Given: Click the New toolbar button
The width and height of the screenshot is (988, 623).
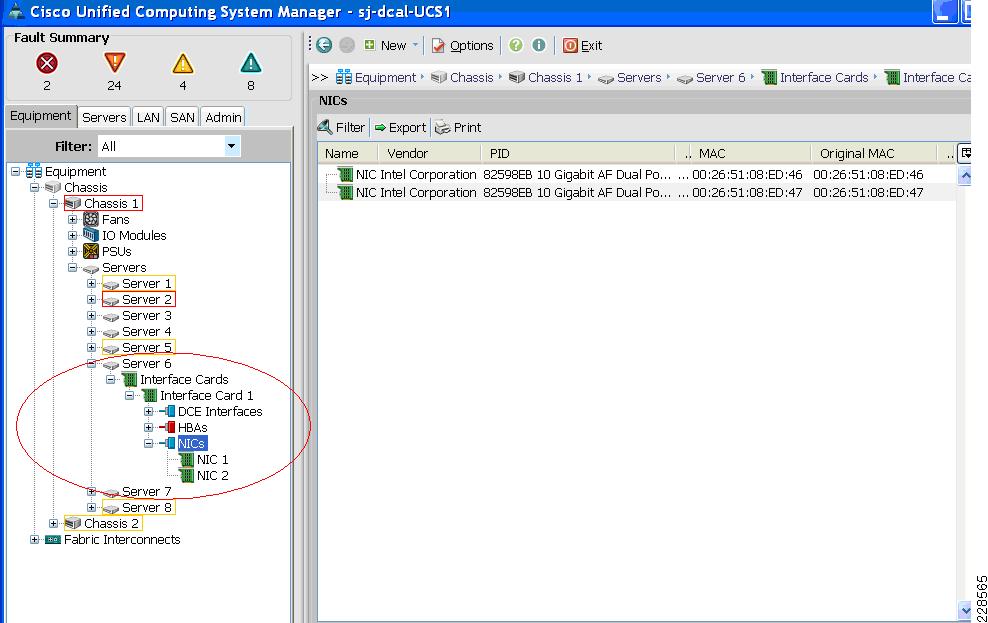Looking at the screenshot, I should click(385, 45).
